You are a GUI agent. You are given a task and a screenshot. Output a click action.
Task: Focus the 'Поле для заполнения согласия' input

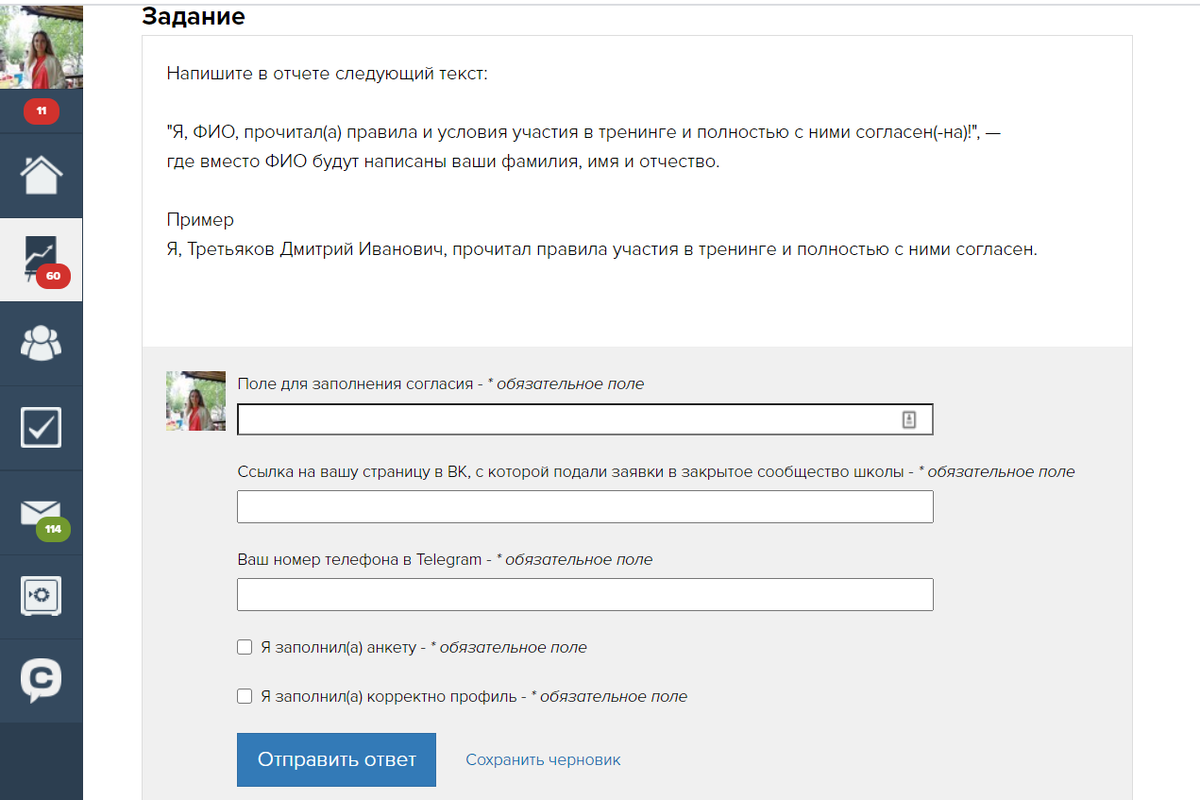(565, 420)
